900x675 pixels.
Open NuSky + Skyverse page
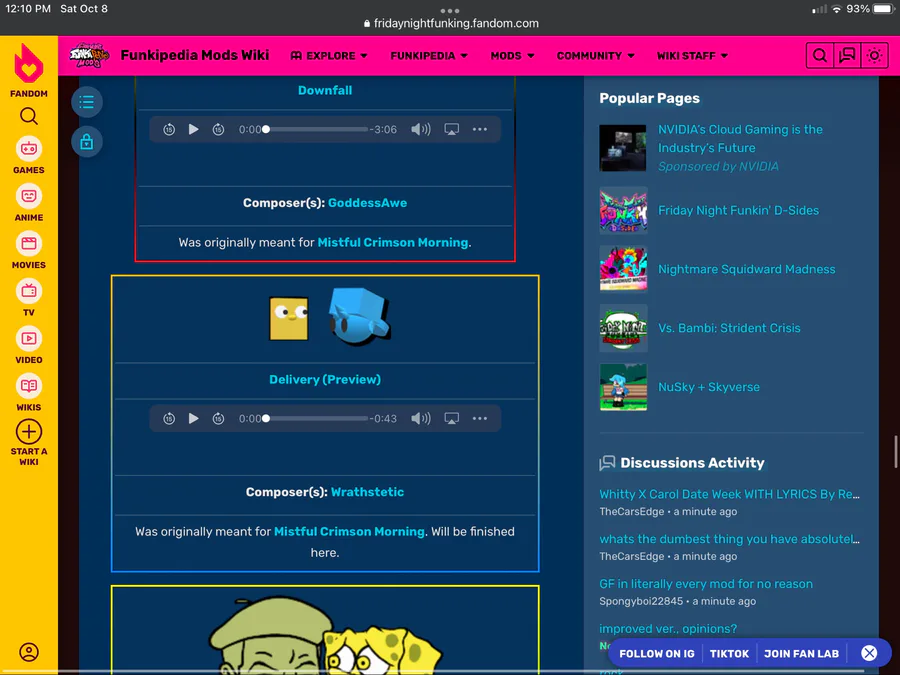[x=708, y=387]
